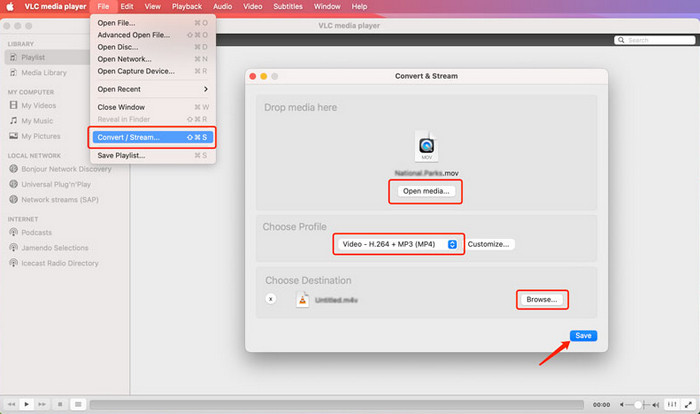Toggle the playlist view icon

pos(77,404)
